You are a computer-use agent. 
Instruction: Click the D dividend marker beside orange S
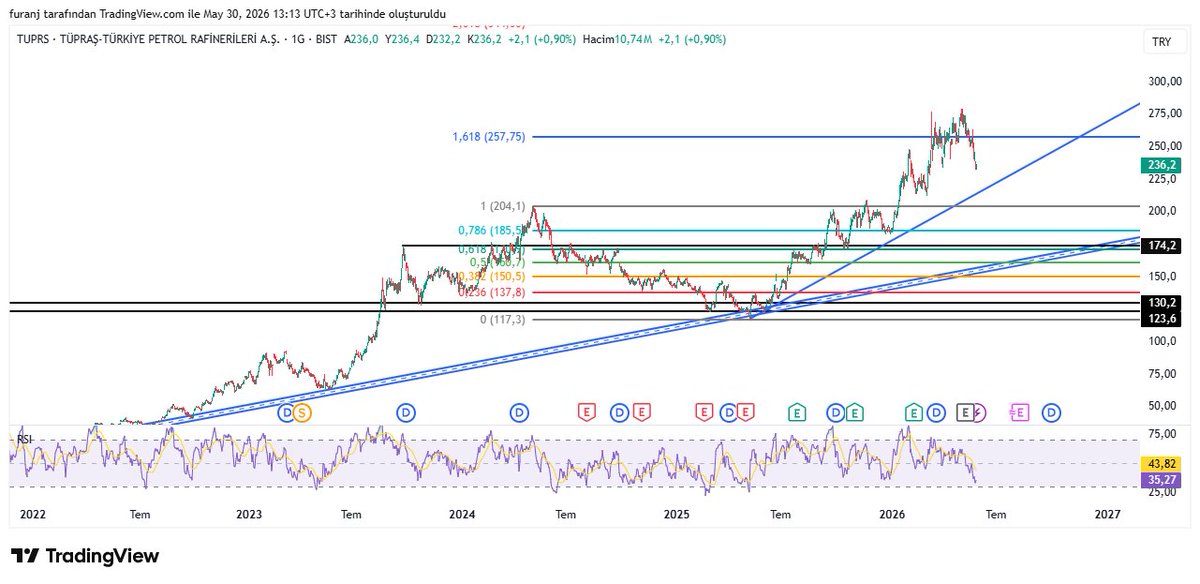(x=287, y=412)
